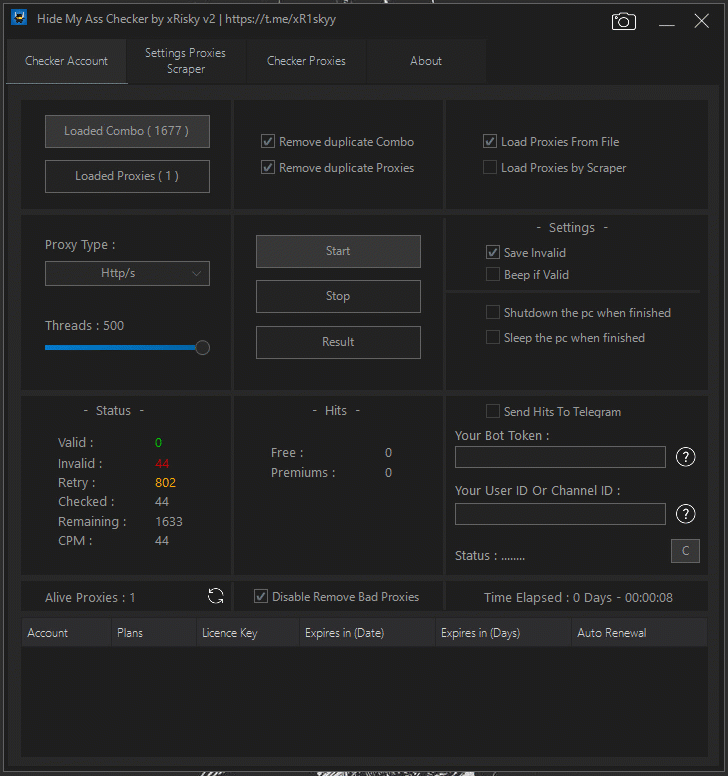
Task: Click the camera screenshot icon in title bar
Action: pos(624,21)
